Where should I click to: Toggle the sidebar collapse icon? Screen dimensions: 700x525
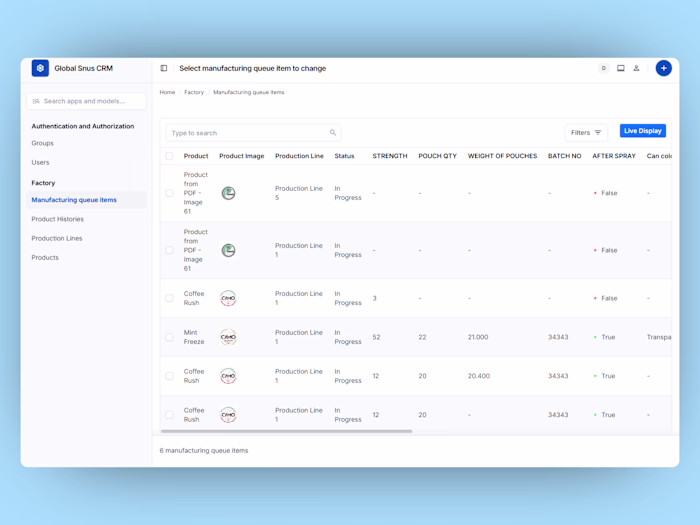tap(164, 68)
